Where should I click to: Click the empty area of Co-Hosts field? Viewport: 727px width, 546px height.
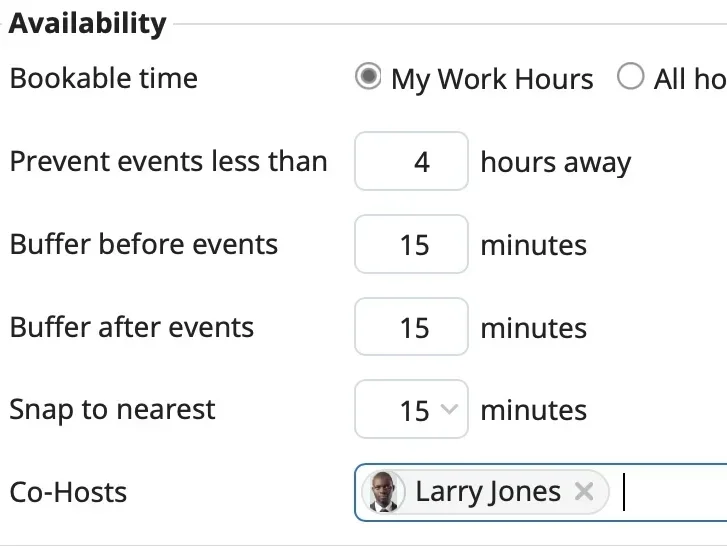point(670,492)
